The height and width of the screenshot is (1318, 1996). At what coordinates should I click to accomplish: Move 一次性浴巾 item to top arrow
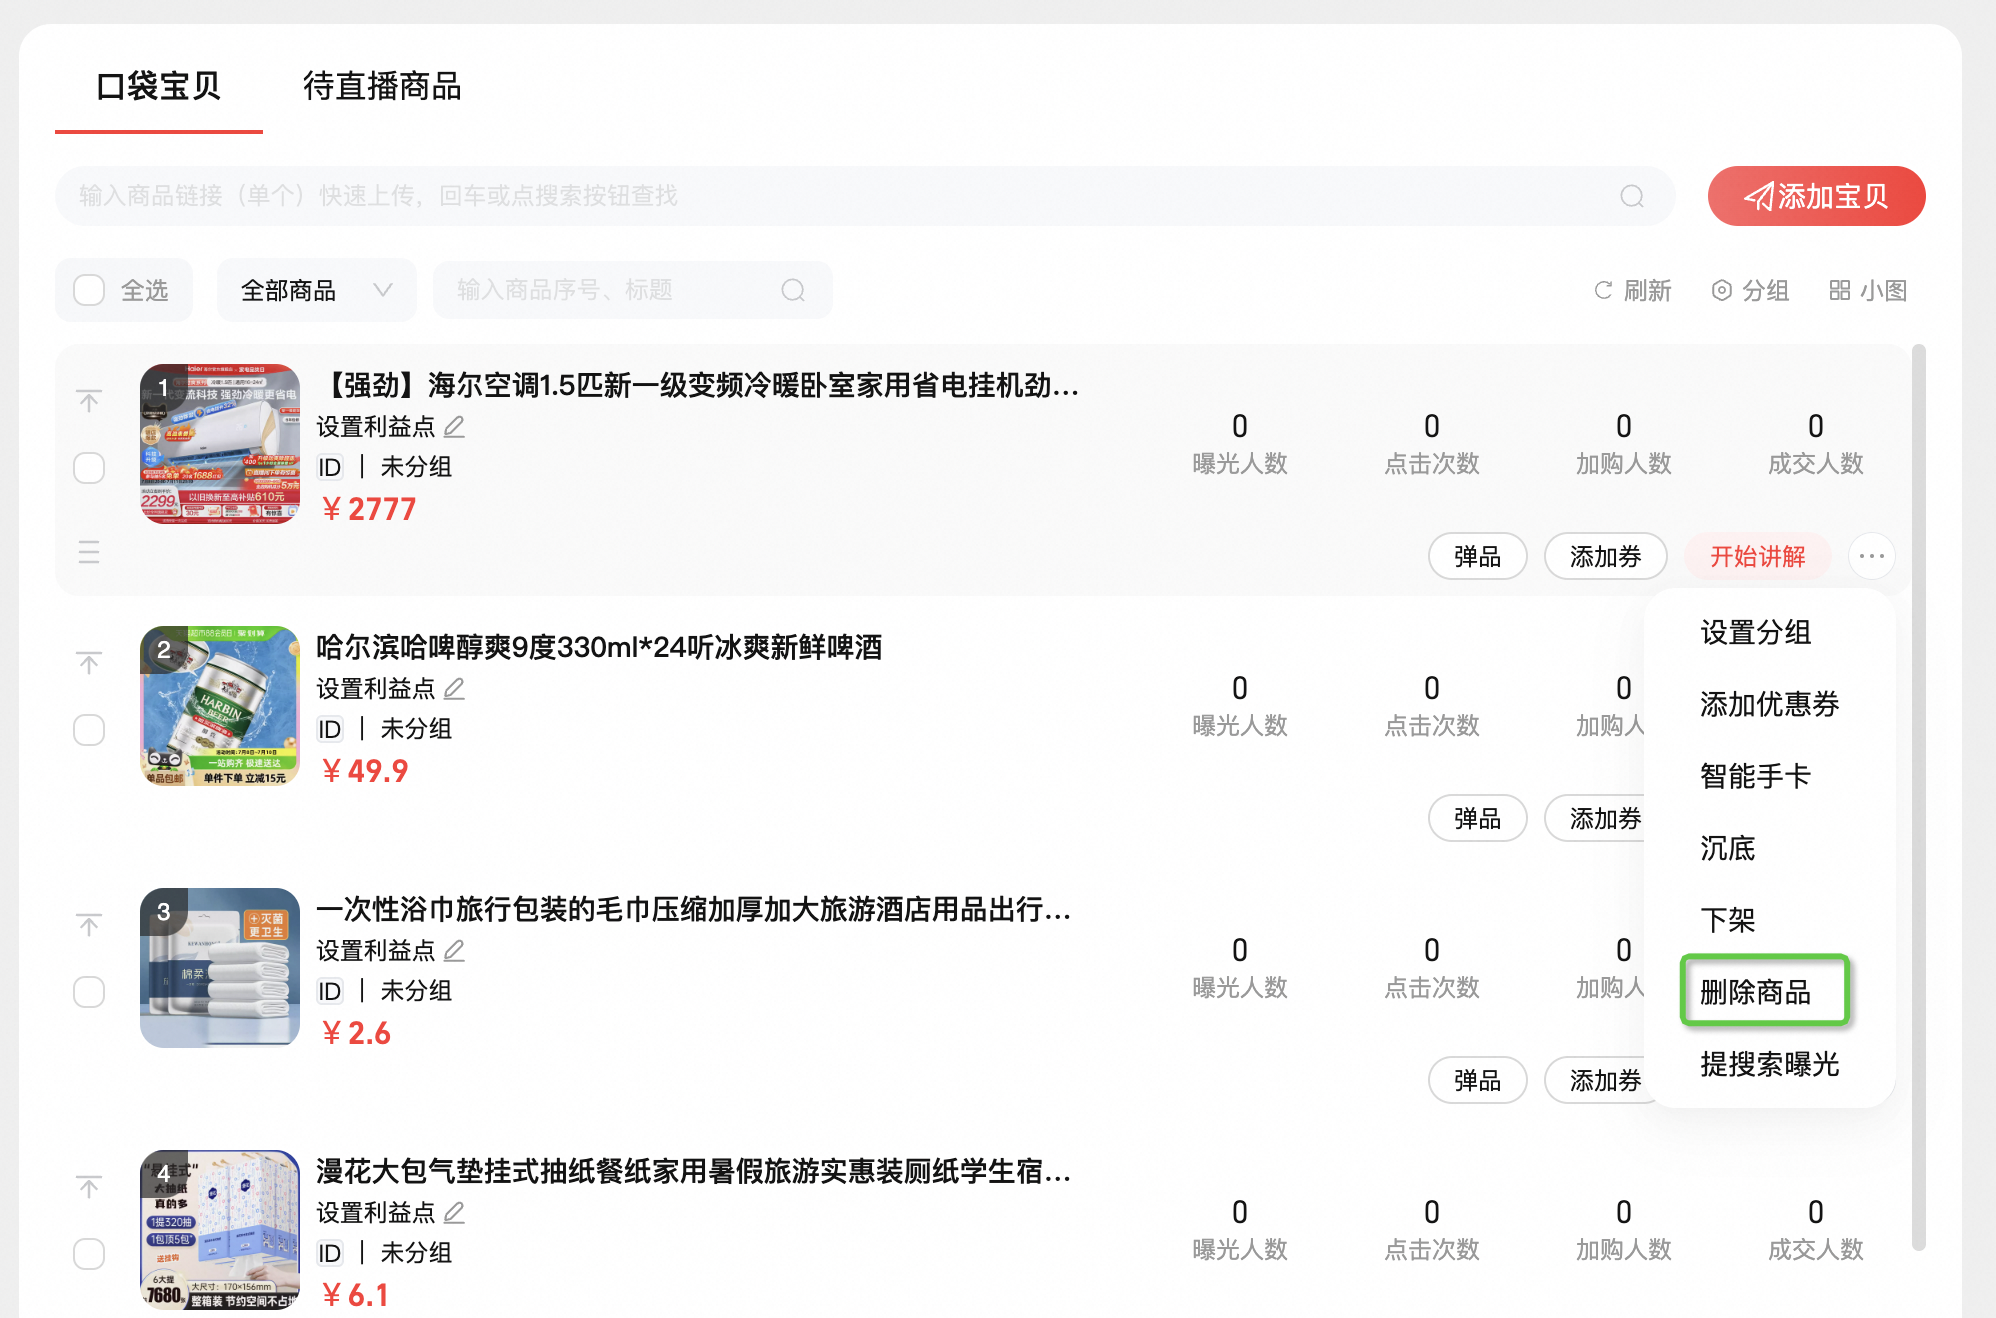pos(89,925)
